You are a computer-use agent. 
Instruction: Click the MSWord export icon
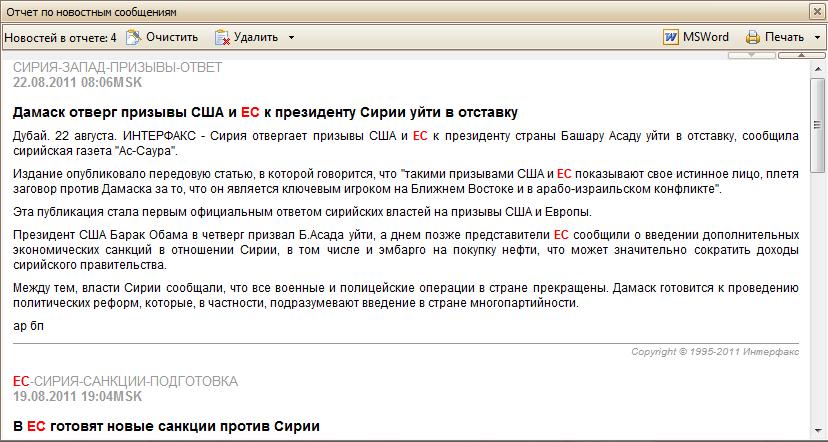pos(670,37)
